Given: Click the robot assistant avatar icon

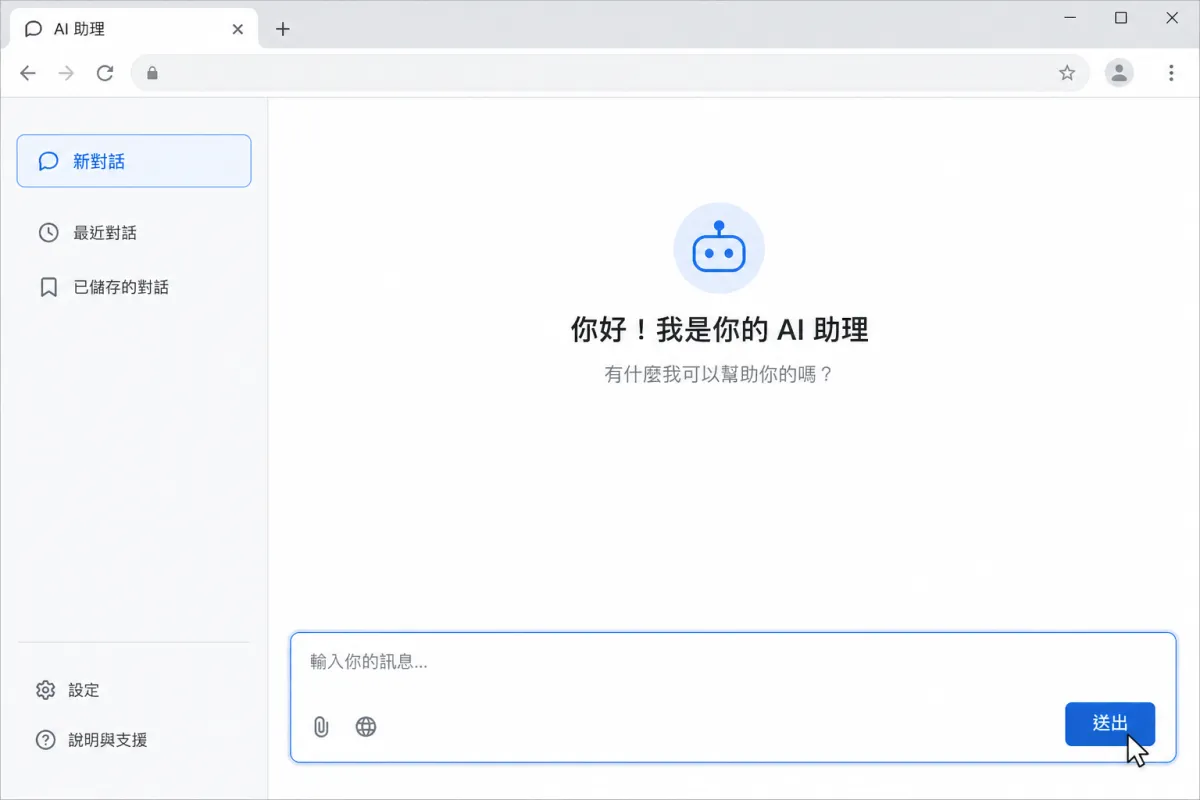Looking at the screenshot, I should [719, 248].
